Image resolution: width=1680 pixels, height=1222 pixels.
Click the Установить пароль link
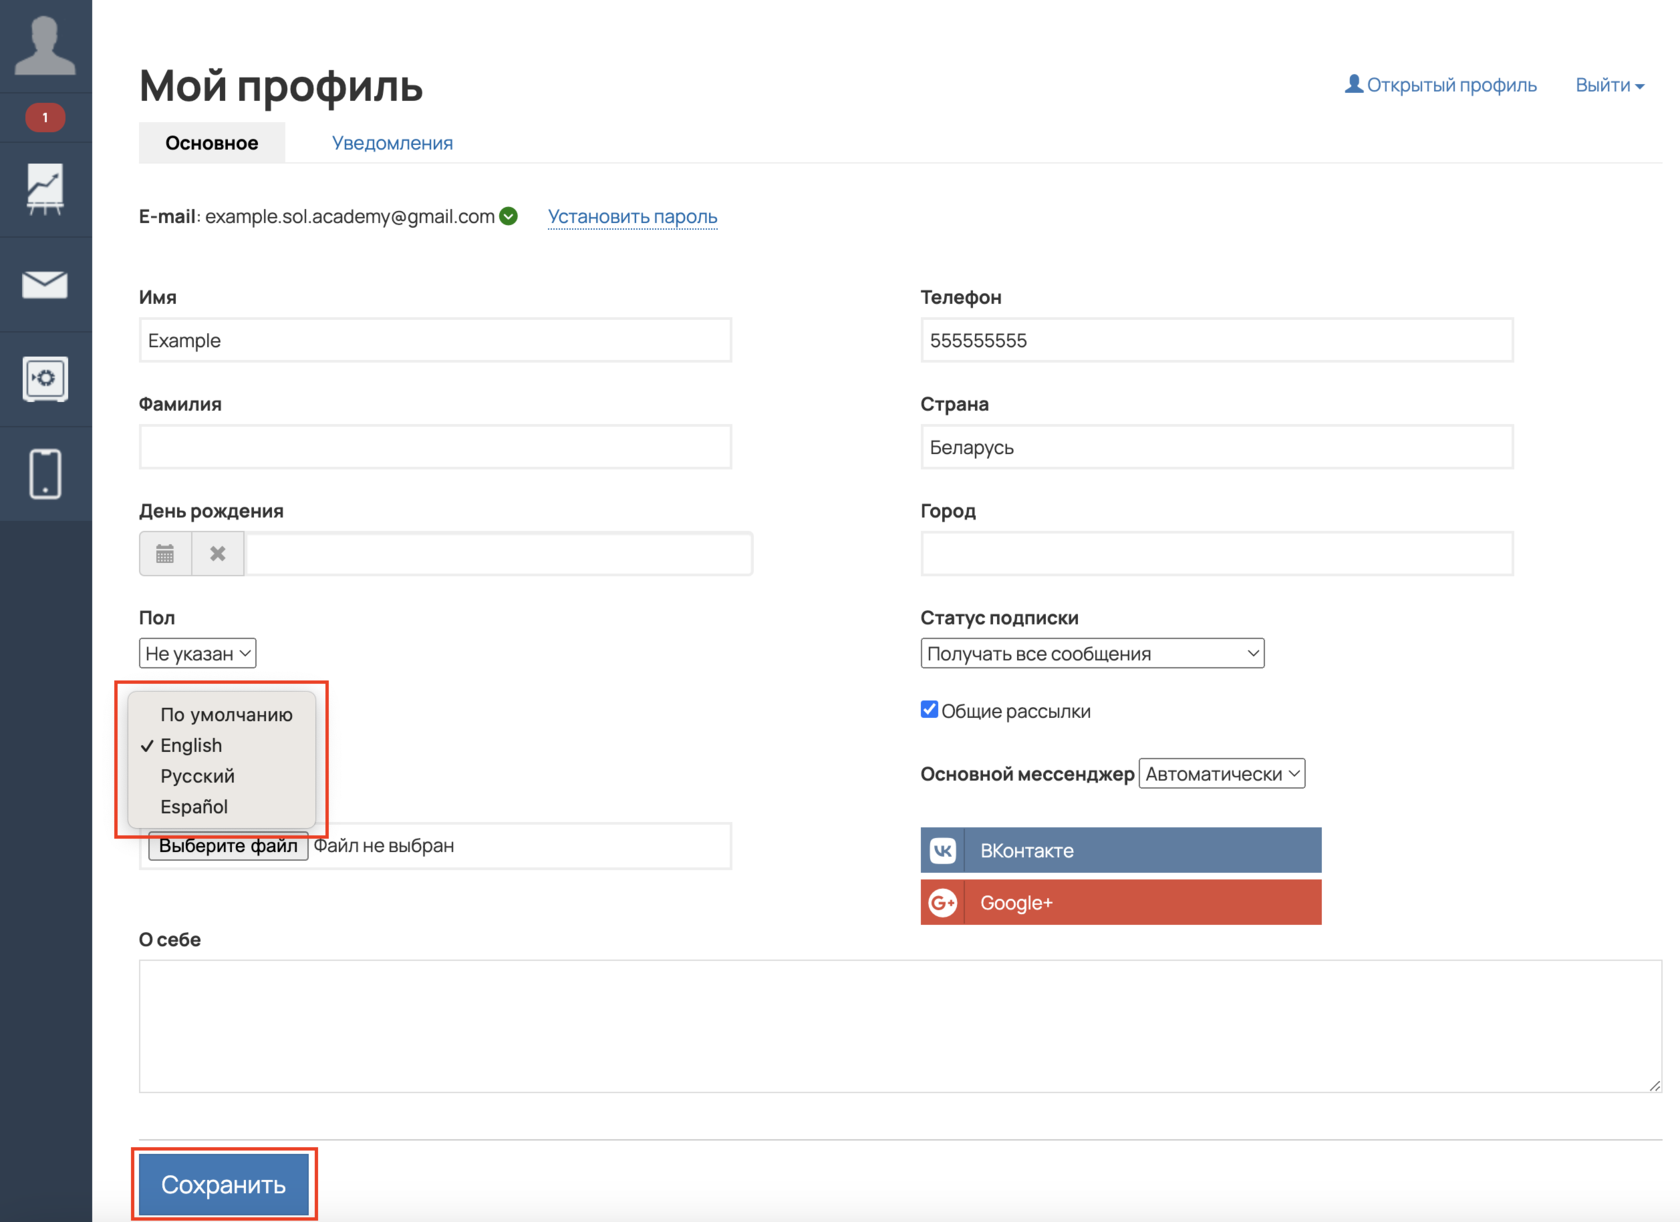coord(632,216)
